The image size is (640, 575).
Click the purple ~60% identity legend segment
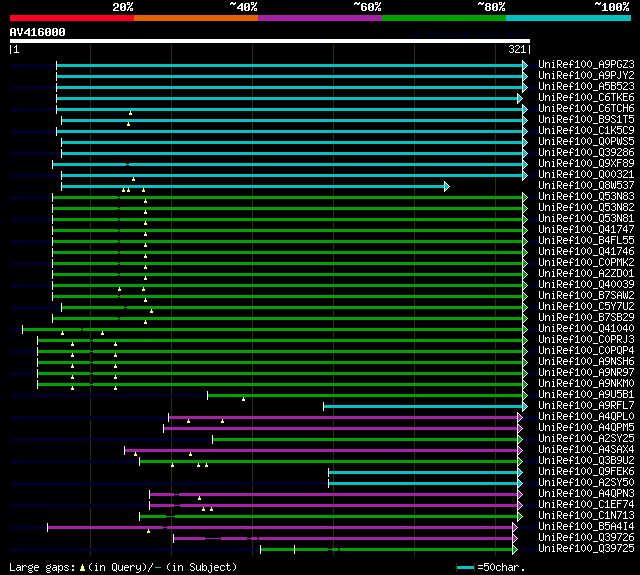[x=320, y=18]
